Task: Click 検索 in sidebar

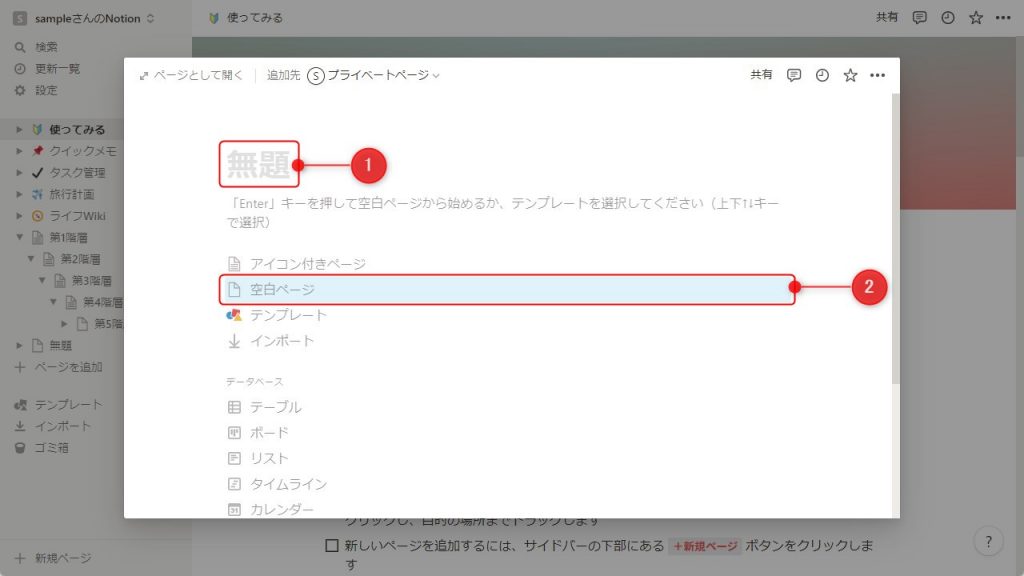Action: click(x=46, y=47)
